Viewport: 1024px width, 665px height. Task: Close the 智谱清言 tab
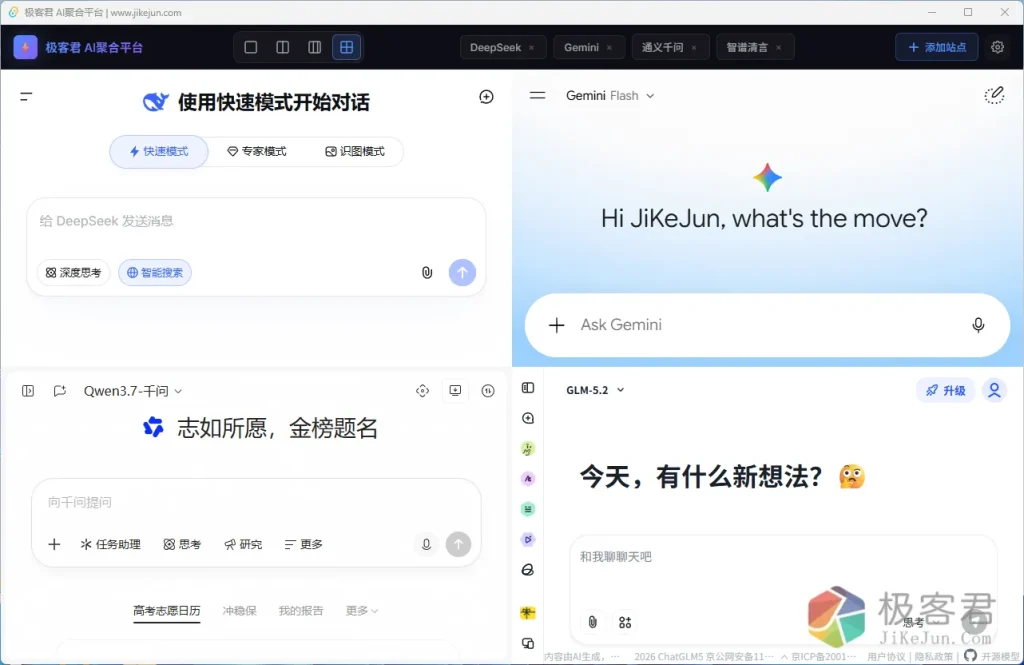[x=778, y=48]
